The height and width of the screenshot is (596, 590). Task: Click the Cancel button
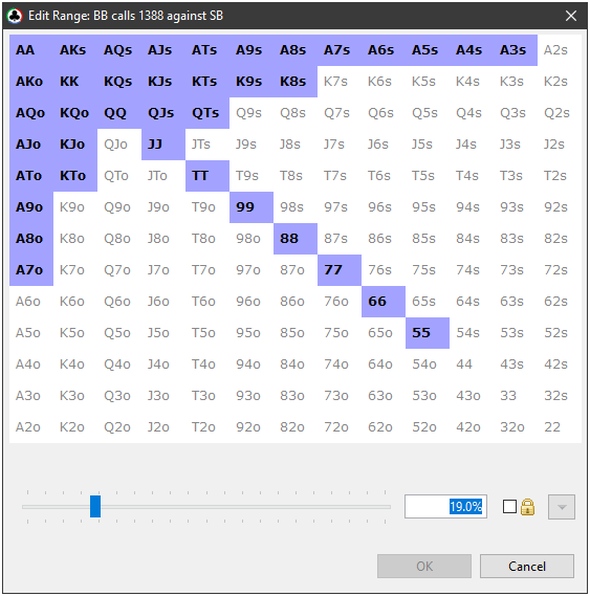point(527,566)
